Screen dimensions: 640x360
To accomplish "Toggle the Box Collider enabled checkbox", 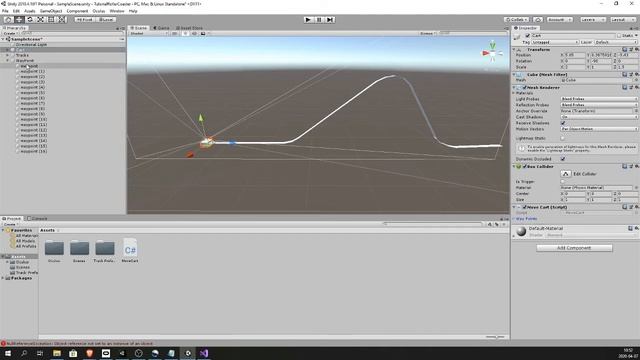I will pos(524,166).
